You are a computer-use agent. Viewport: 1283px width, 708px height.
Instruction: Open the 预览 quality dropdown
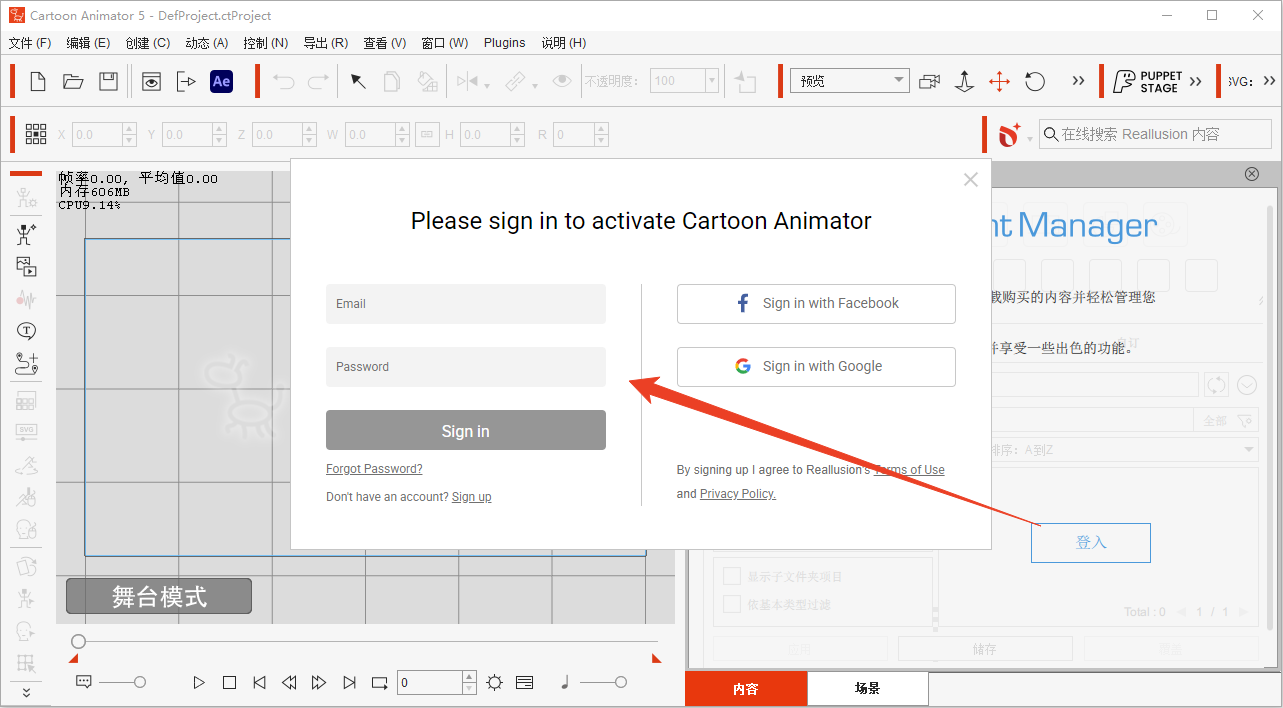click(848, 81)
